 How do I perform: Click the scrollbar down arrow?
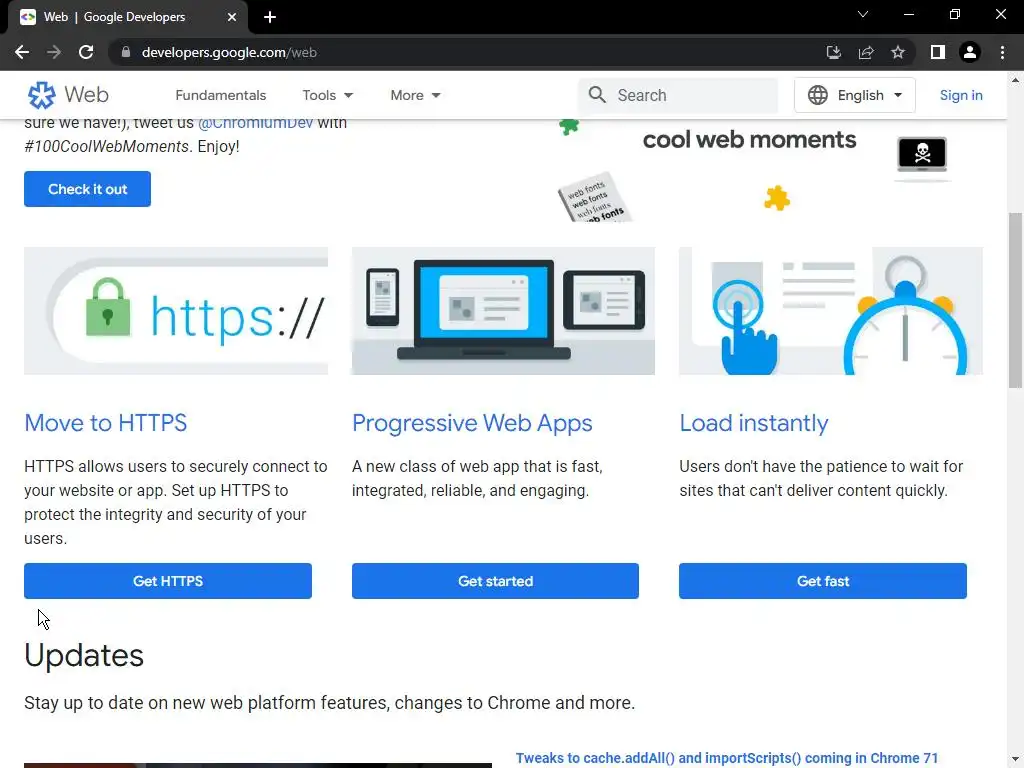pyautogui.click(x=1015, y=760)
